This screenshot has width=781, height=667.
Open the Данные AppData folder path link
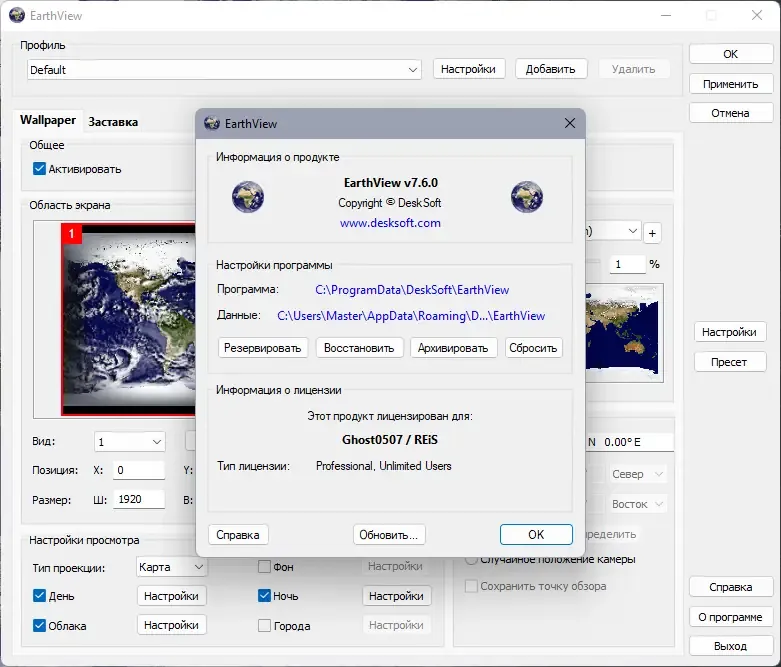(411, 316)
